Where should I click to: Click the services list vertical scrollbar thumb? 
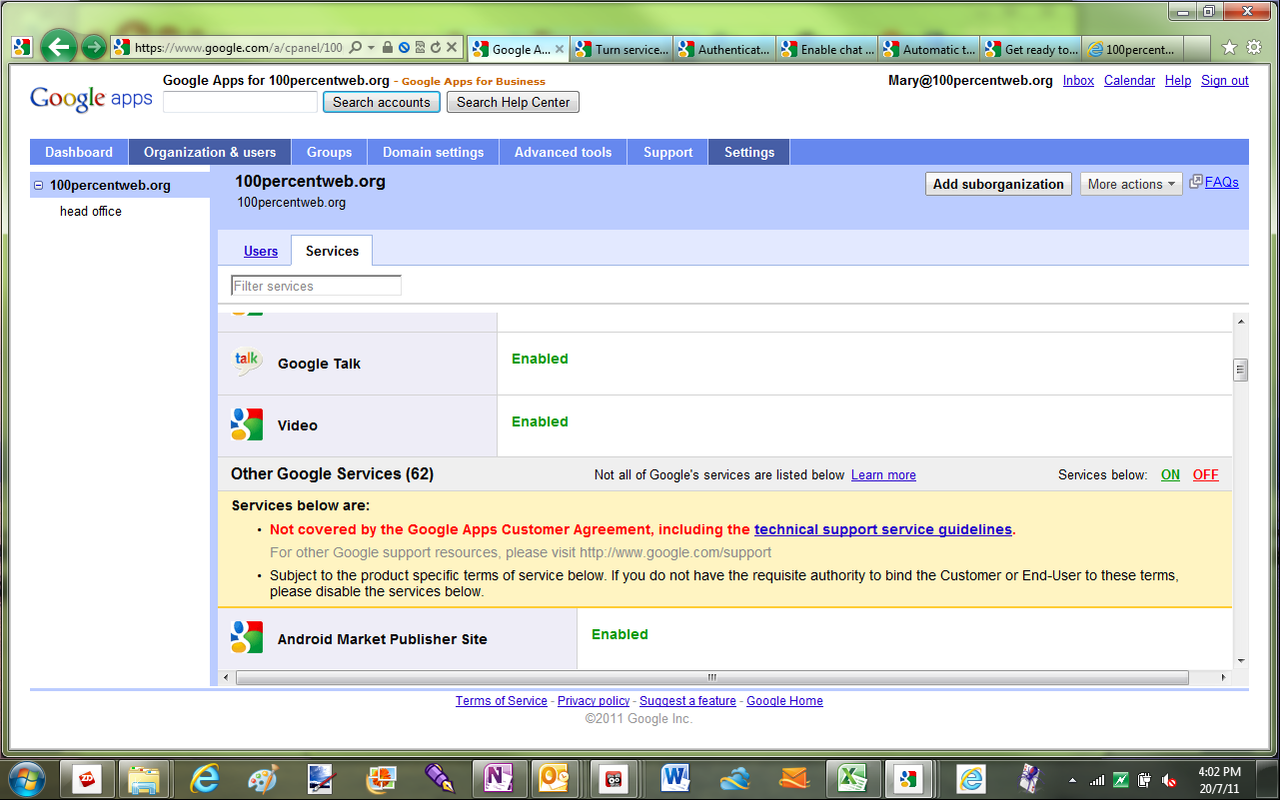(1241, 370)
